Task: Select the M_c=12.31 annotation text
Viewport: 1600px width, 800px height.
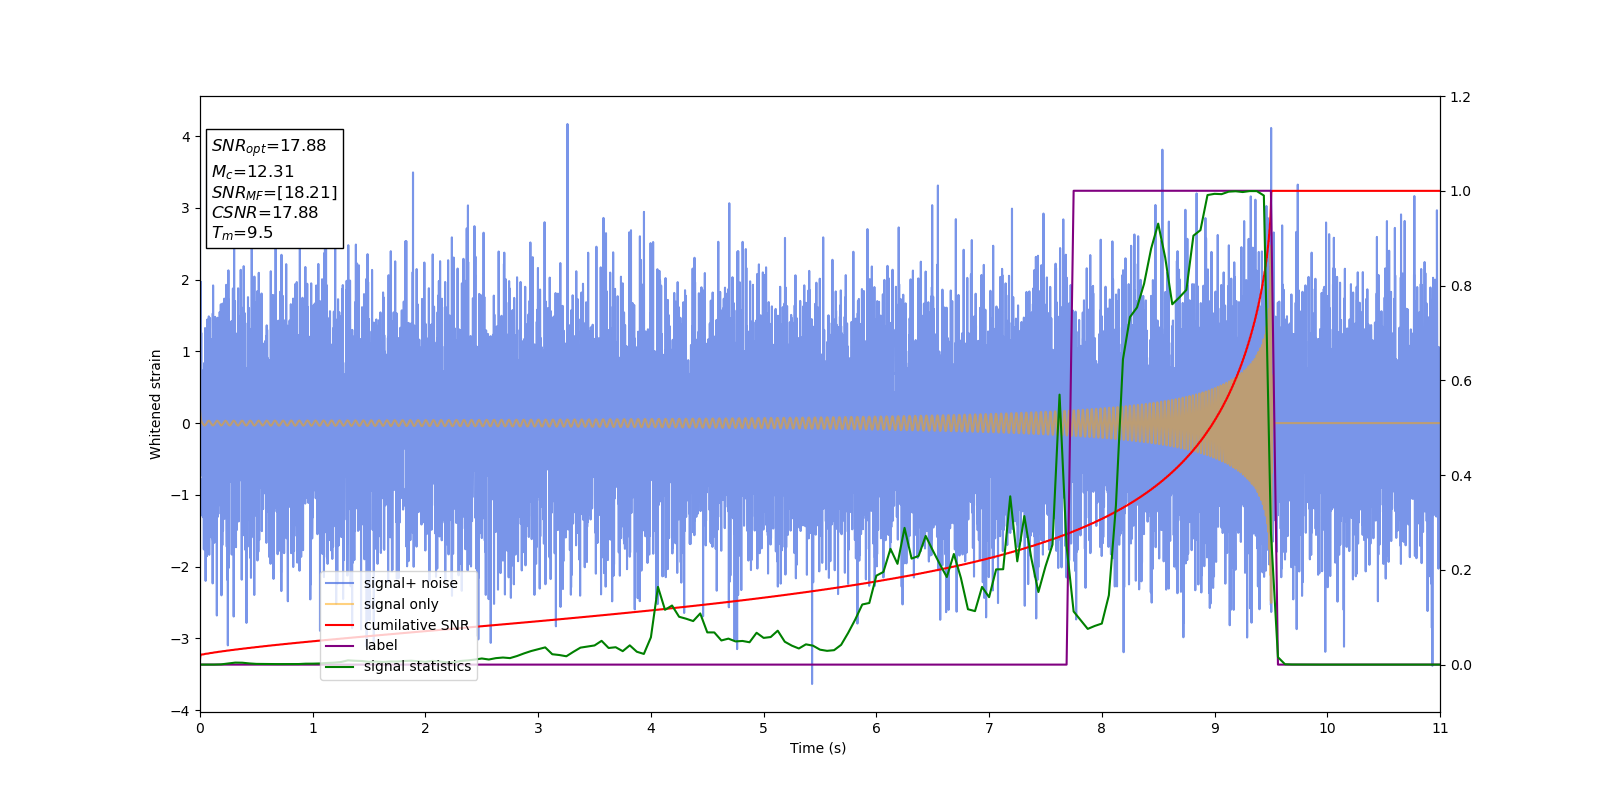Action: (253, 172)
